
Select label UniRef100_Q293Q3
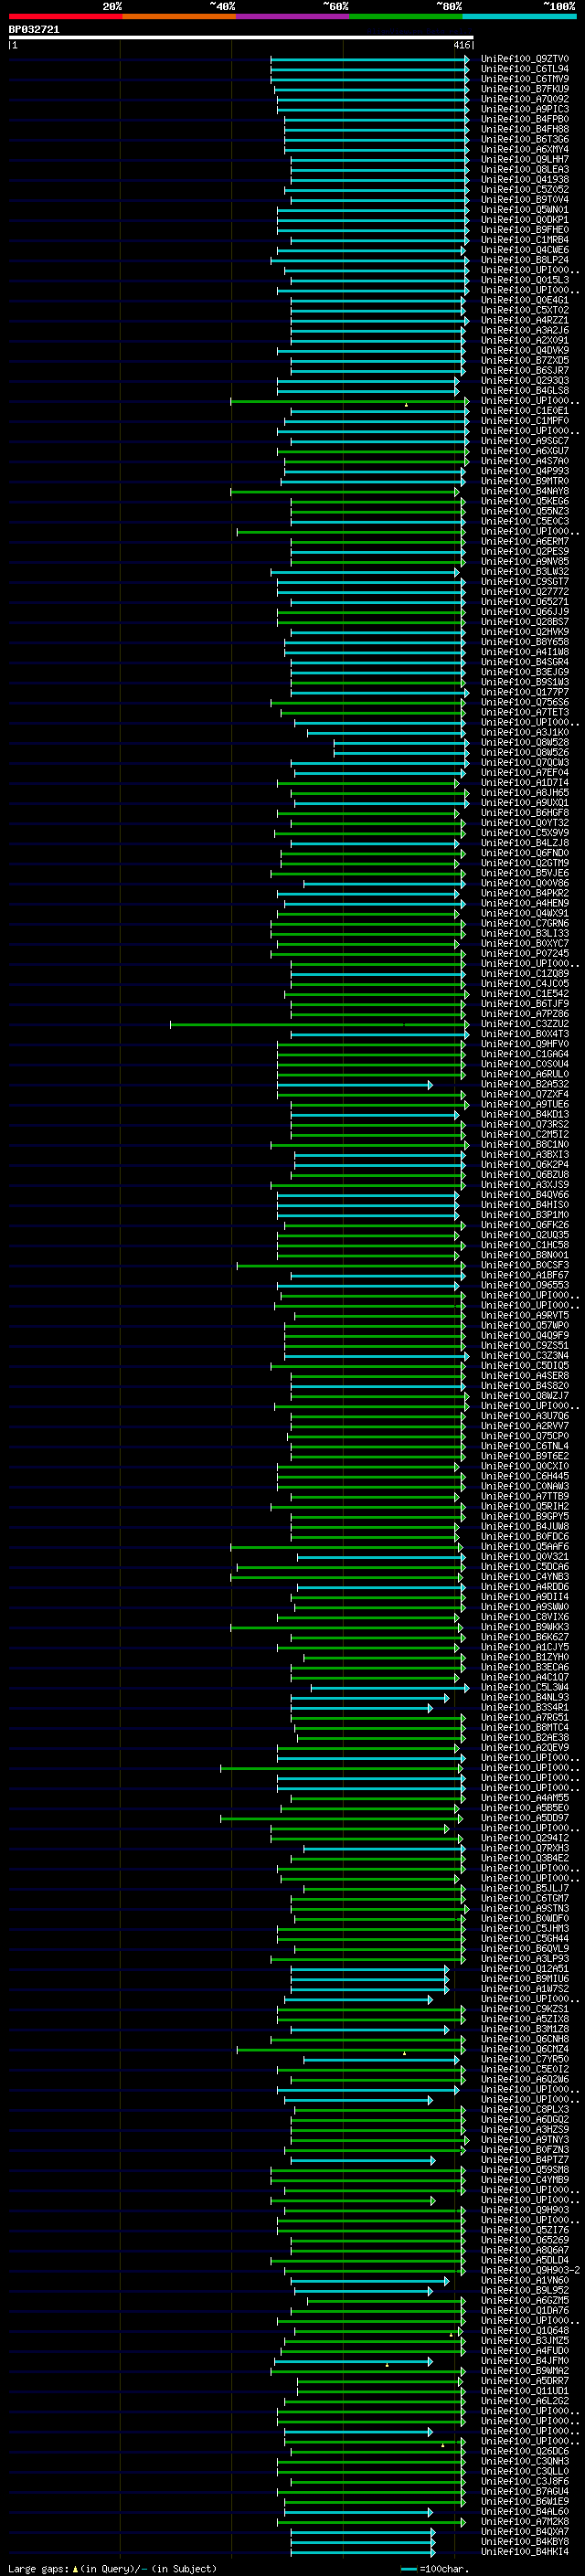pyautogui.click(x=524, y=381)
